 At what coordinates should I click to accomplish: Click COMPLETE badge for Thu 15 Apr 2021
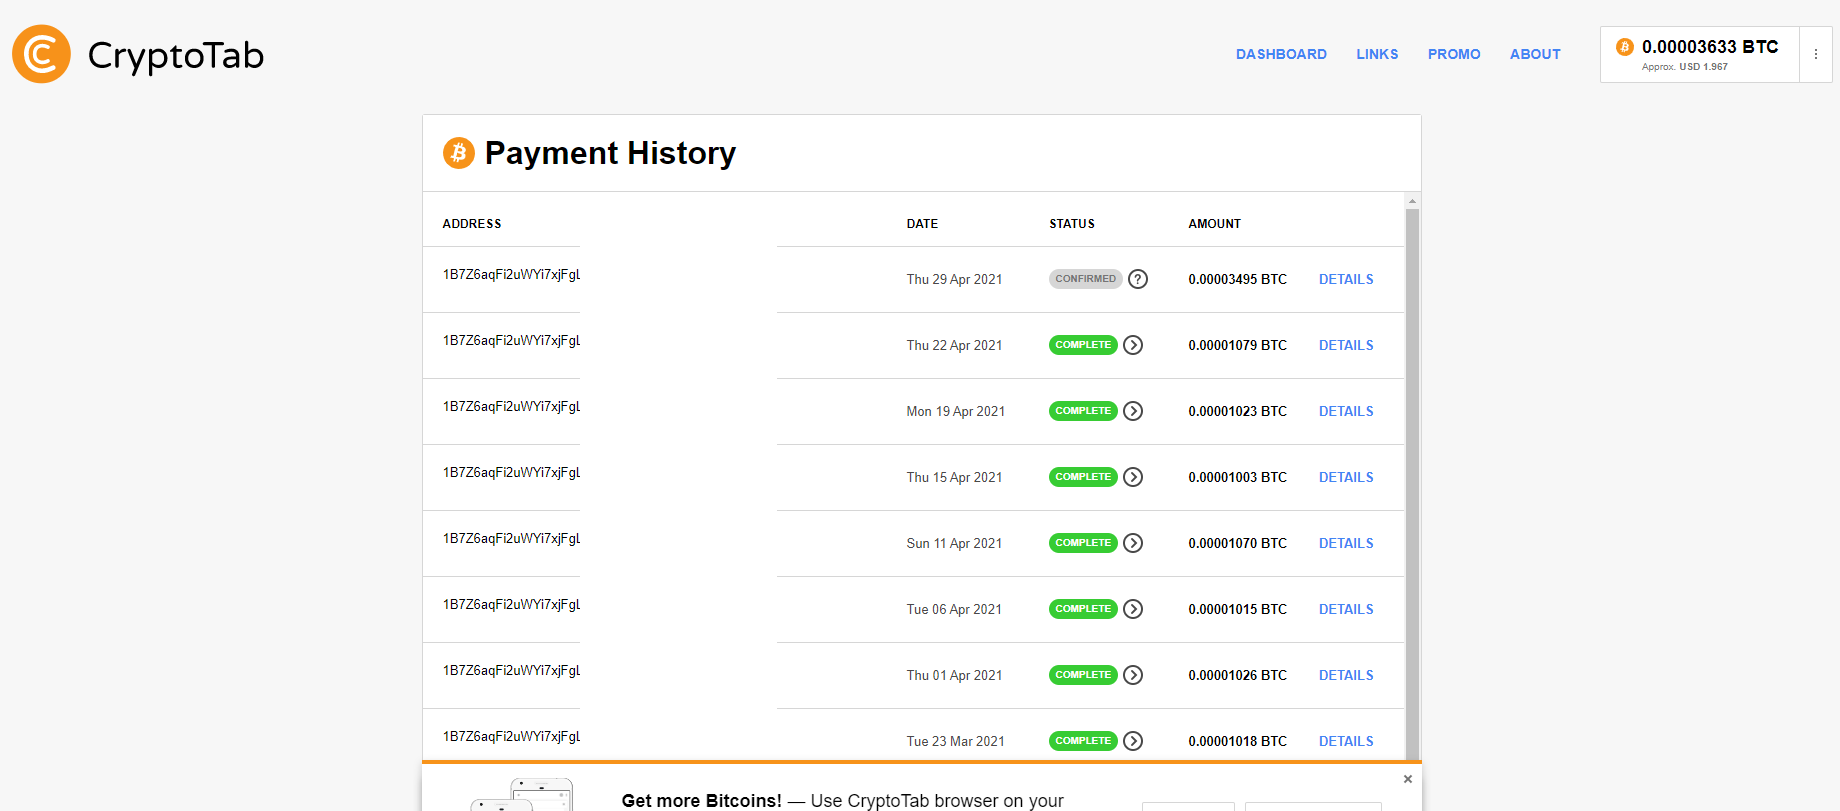point(1083,477)
